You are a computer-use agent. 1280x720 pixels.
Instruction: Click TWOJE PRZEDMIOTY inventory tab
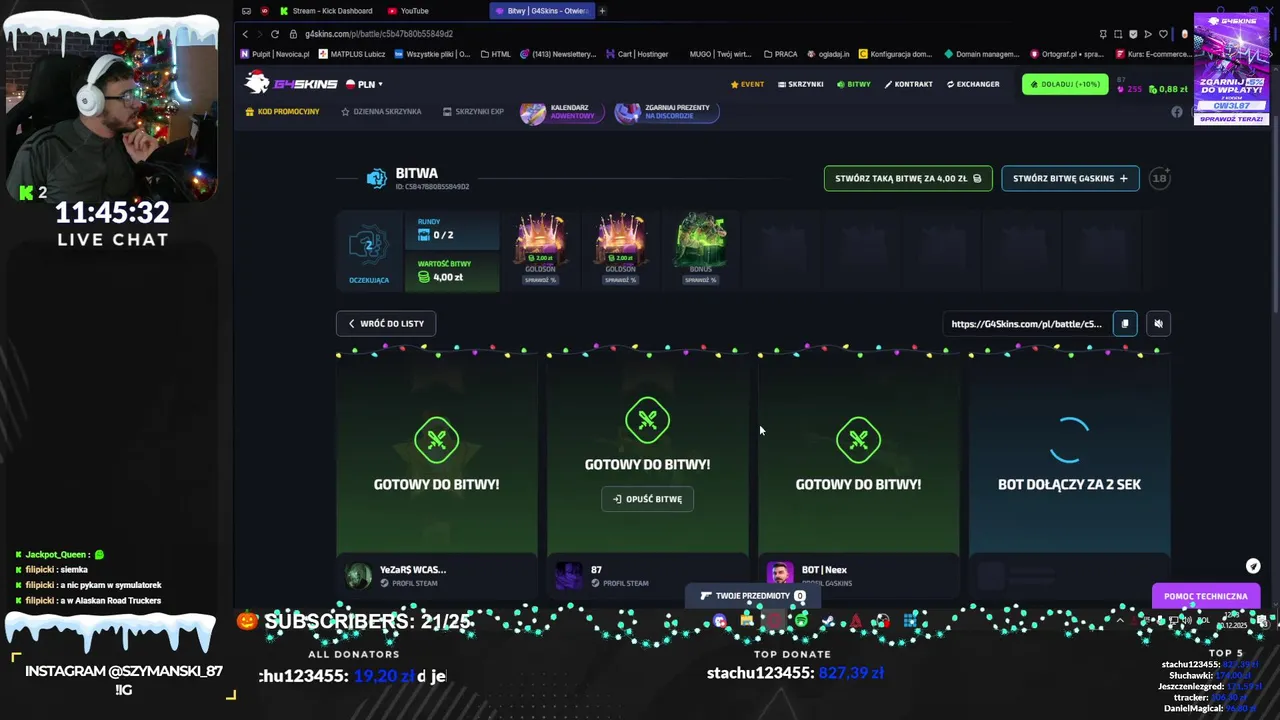752,596
